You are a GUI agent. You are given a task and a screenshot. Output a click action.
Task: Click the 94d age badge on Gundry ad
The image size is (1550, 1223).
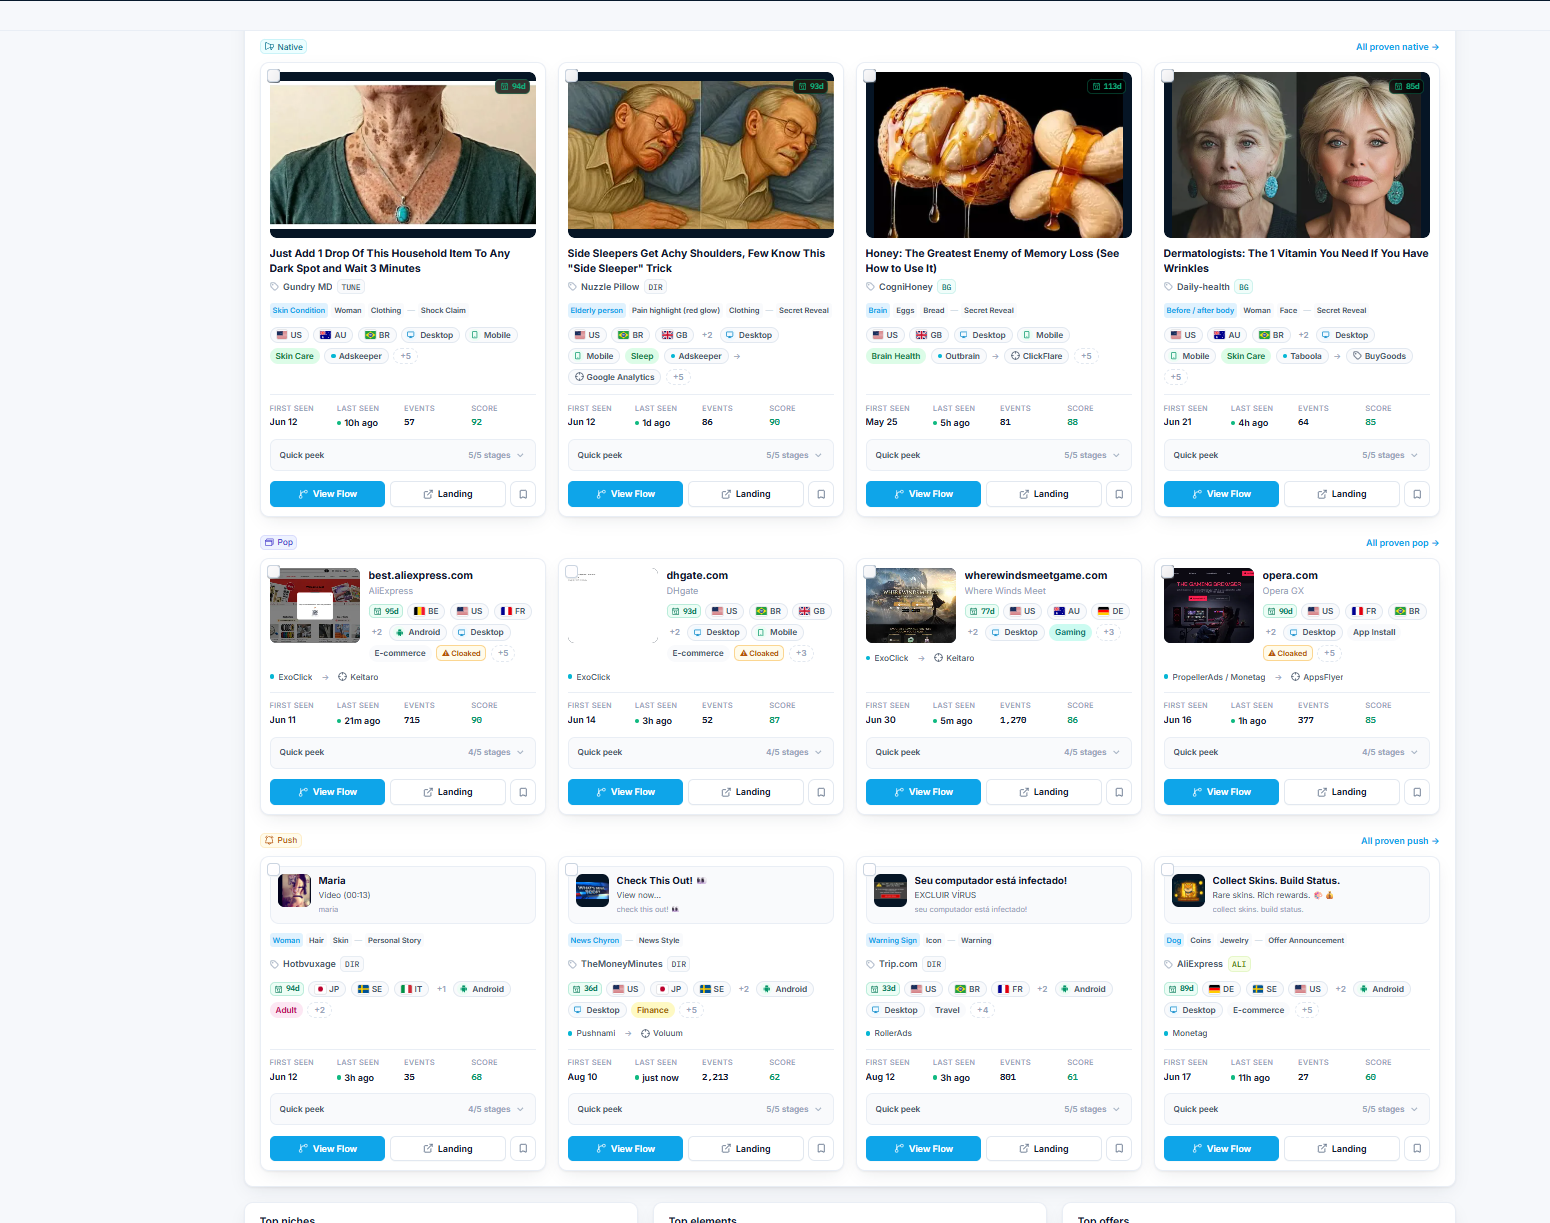point(513,87)
